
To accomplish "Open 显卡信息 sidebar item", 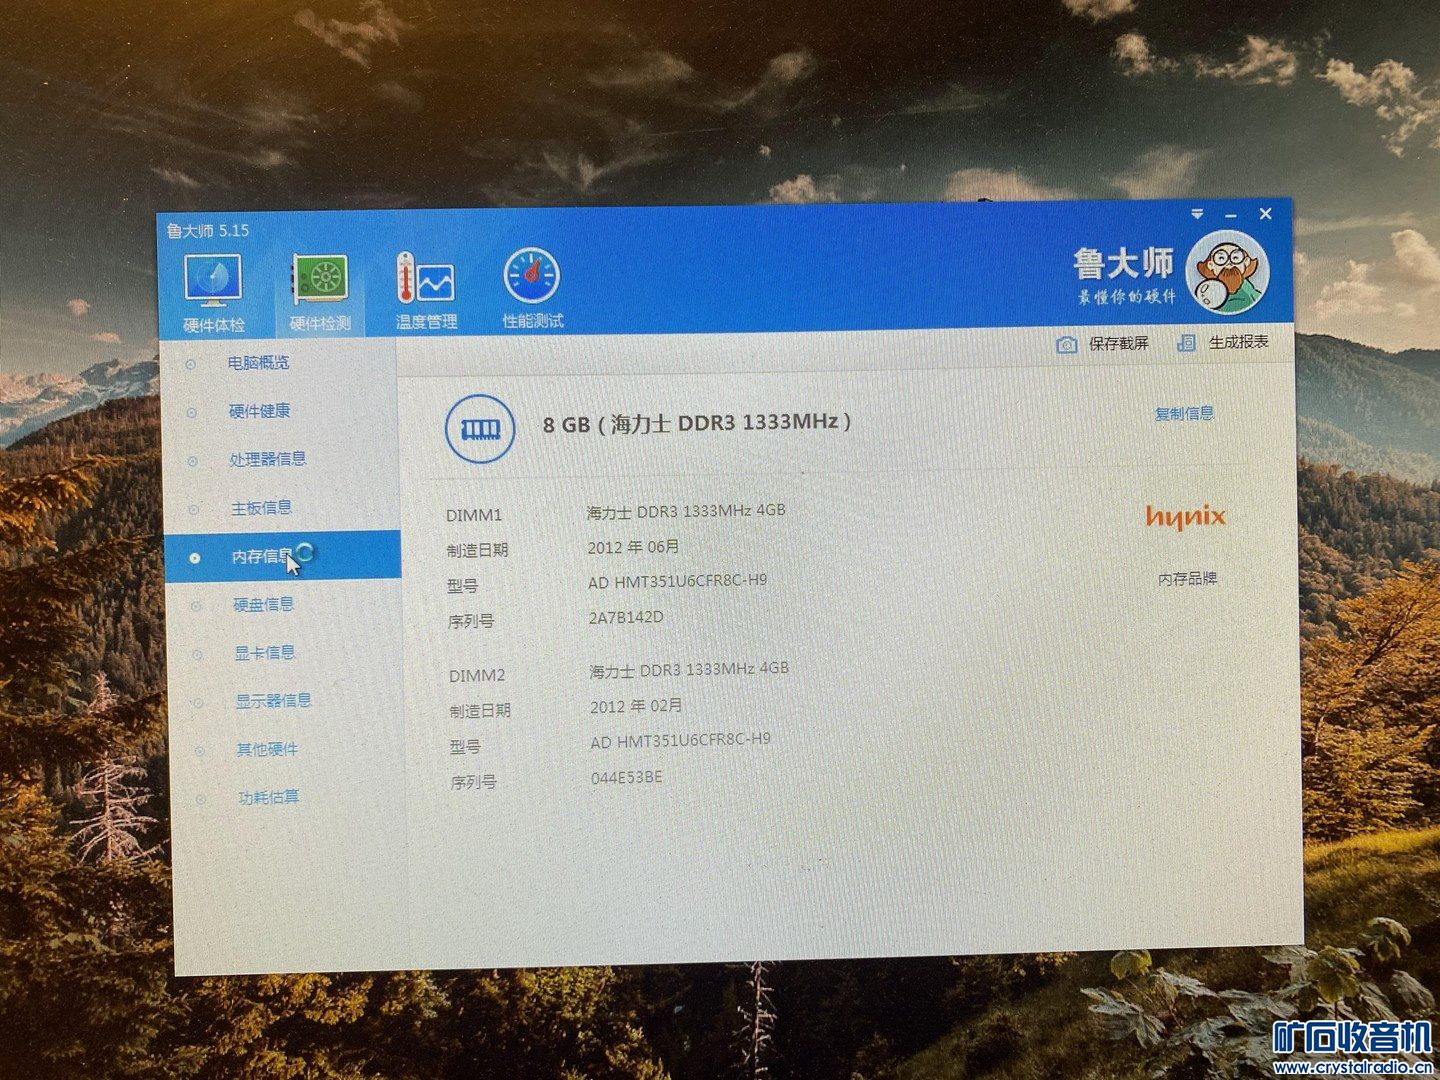I will click(x=264, y=652).
